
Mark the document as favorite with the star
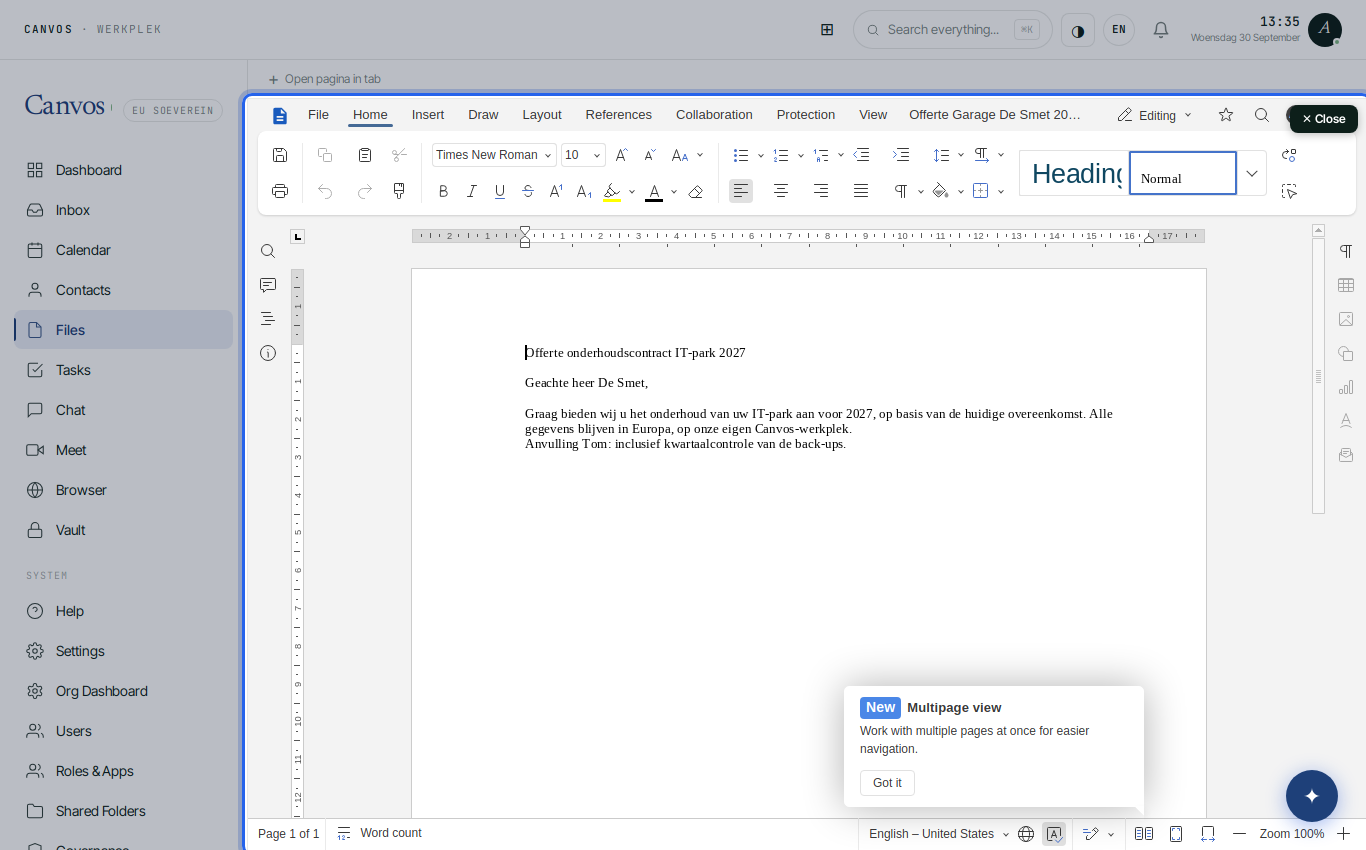(1226, 115)
